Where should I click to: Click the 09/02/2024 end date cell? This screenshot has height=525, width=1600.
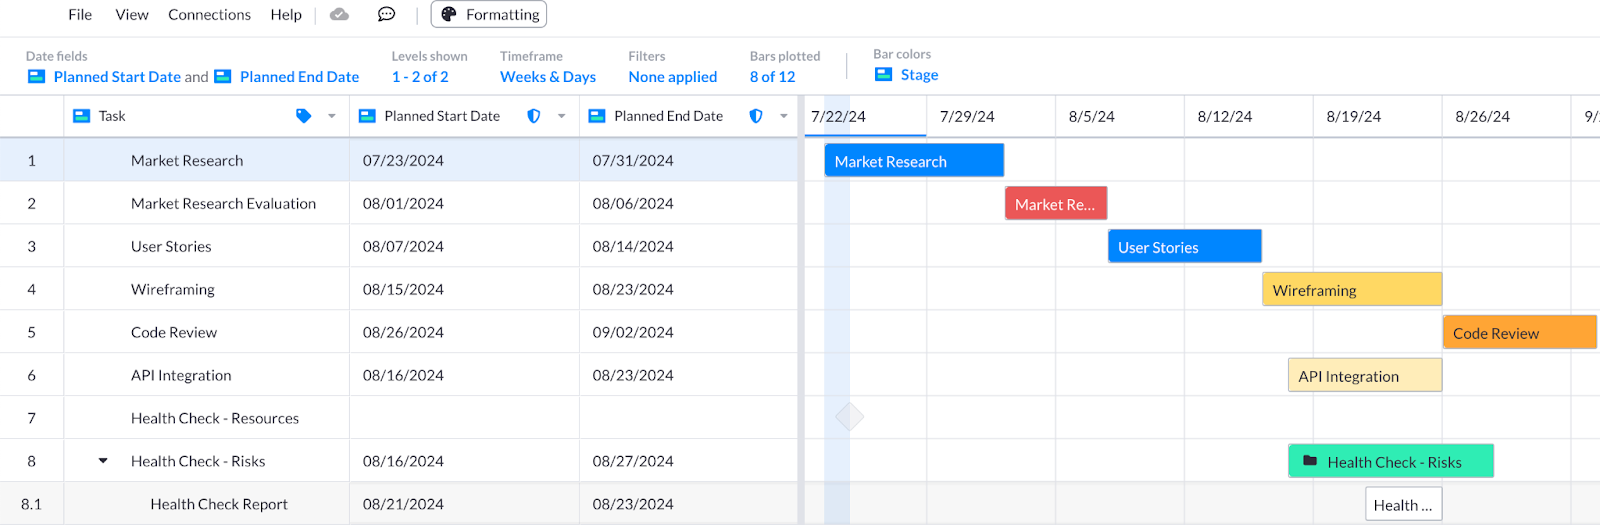[689, 332]
